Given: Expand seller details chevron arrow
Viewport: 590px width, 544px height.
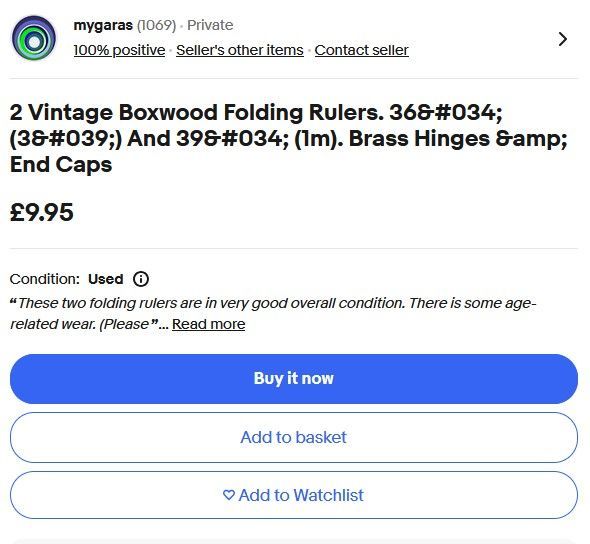Looking at the screenshot, I should [563, 39].
